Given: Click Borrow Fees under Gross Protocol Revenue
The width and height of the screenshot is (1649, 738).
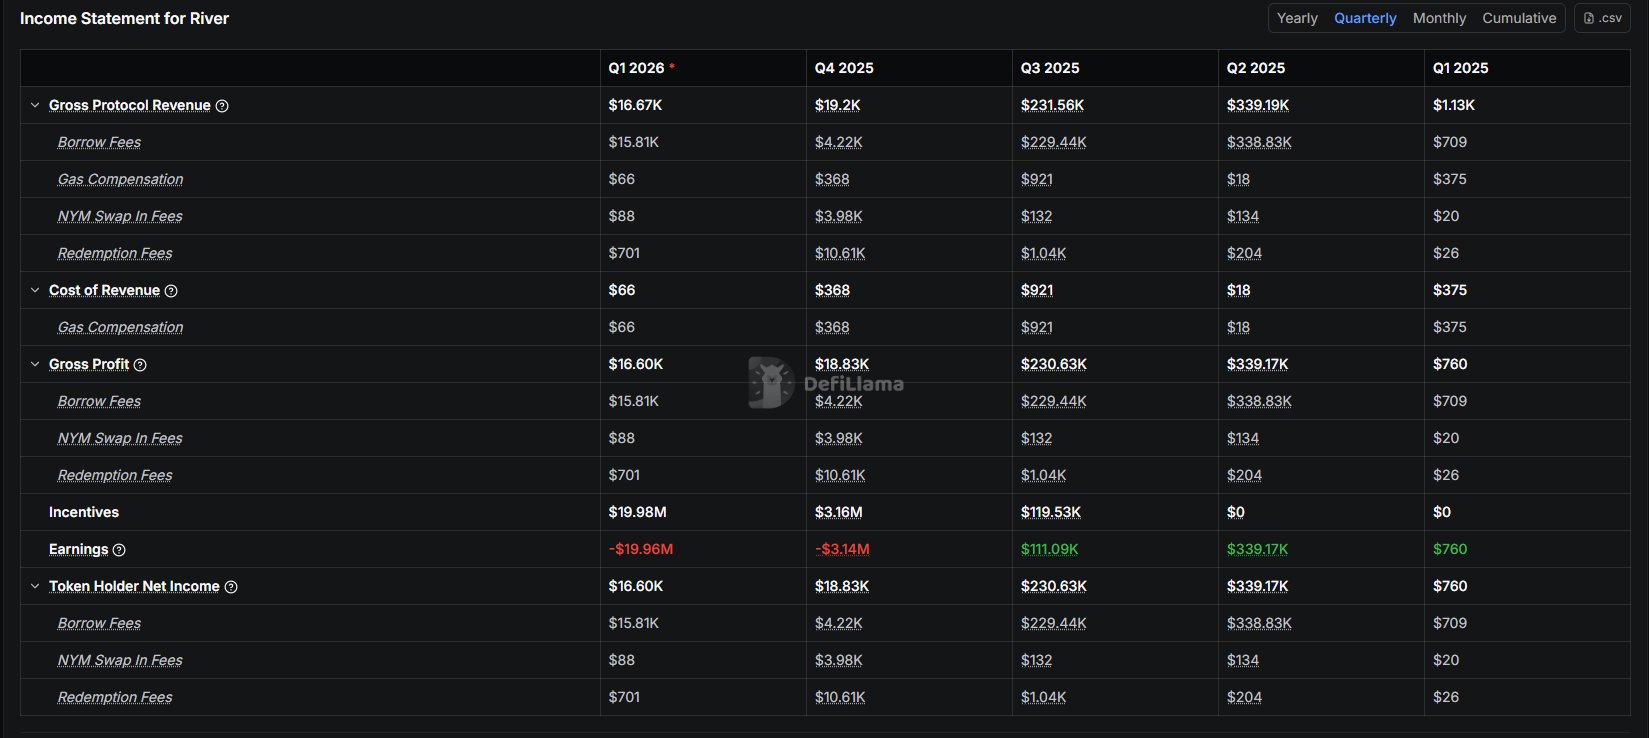Looking at the screenshot, I should (99, 142).
